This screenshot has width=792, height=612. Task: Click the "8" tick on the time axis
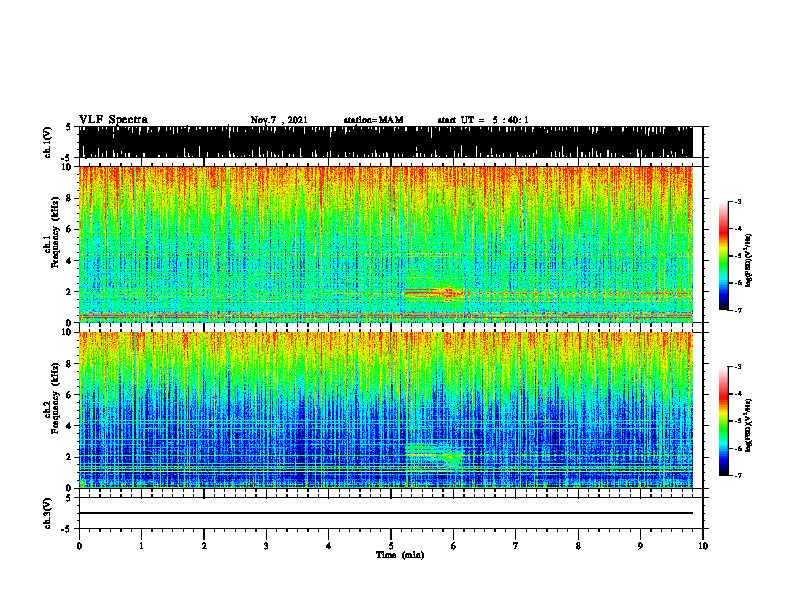coord(578,546)
